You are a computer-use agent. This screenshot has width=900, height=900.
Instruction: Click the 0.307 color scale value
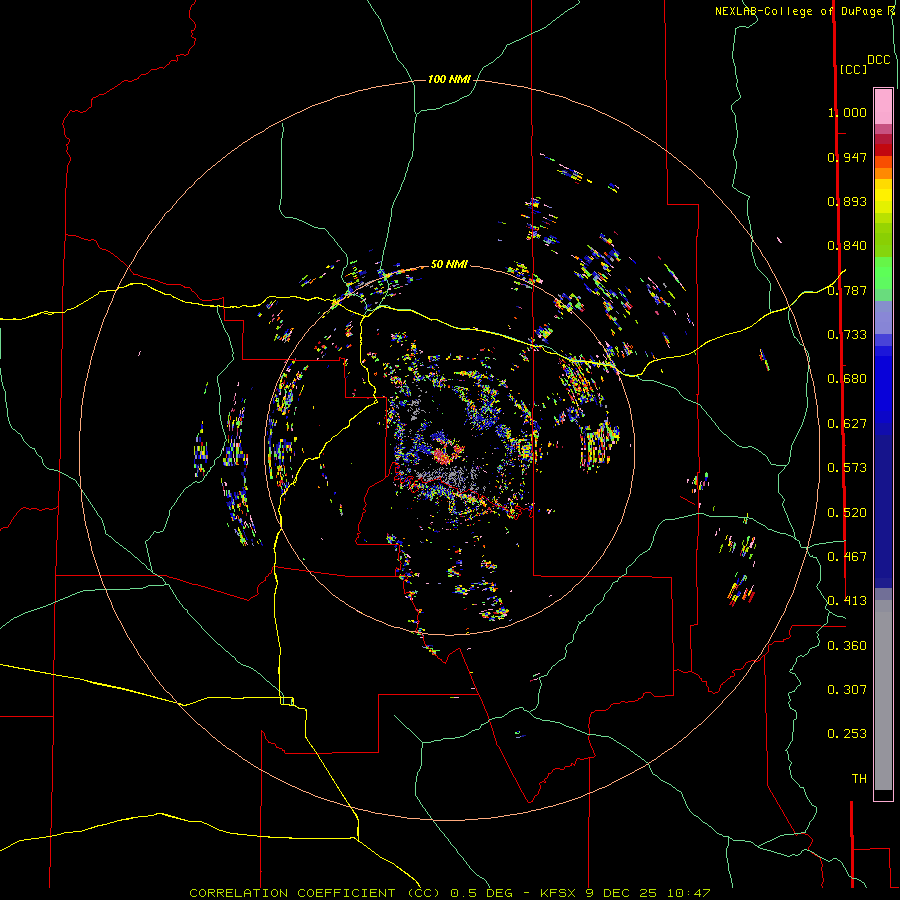[847, 690]
